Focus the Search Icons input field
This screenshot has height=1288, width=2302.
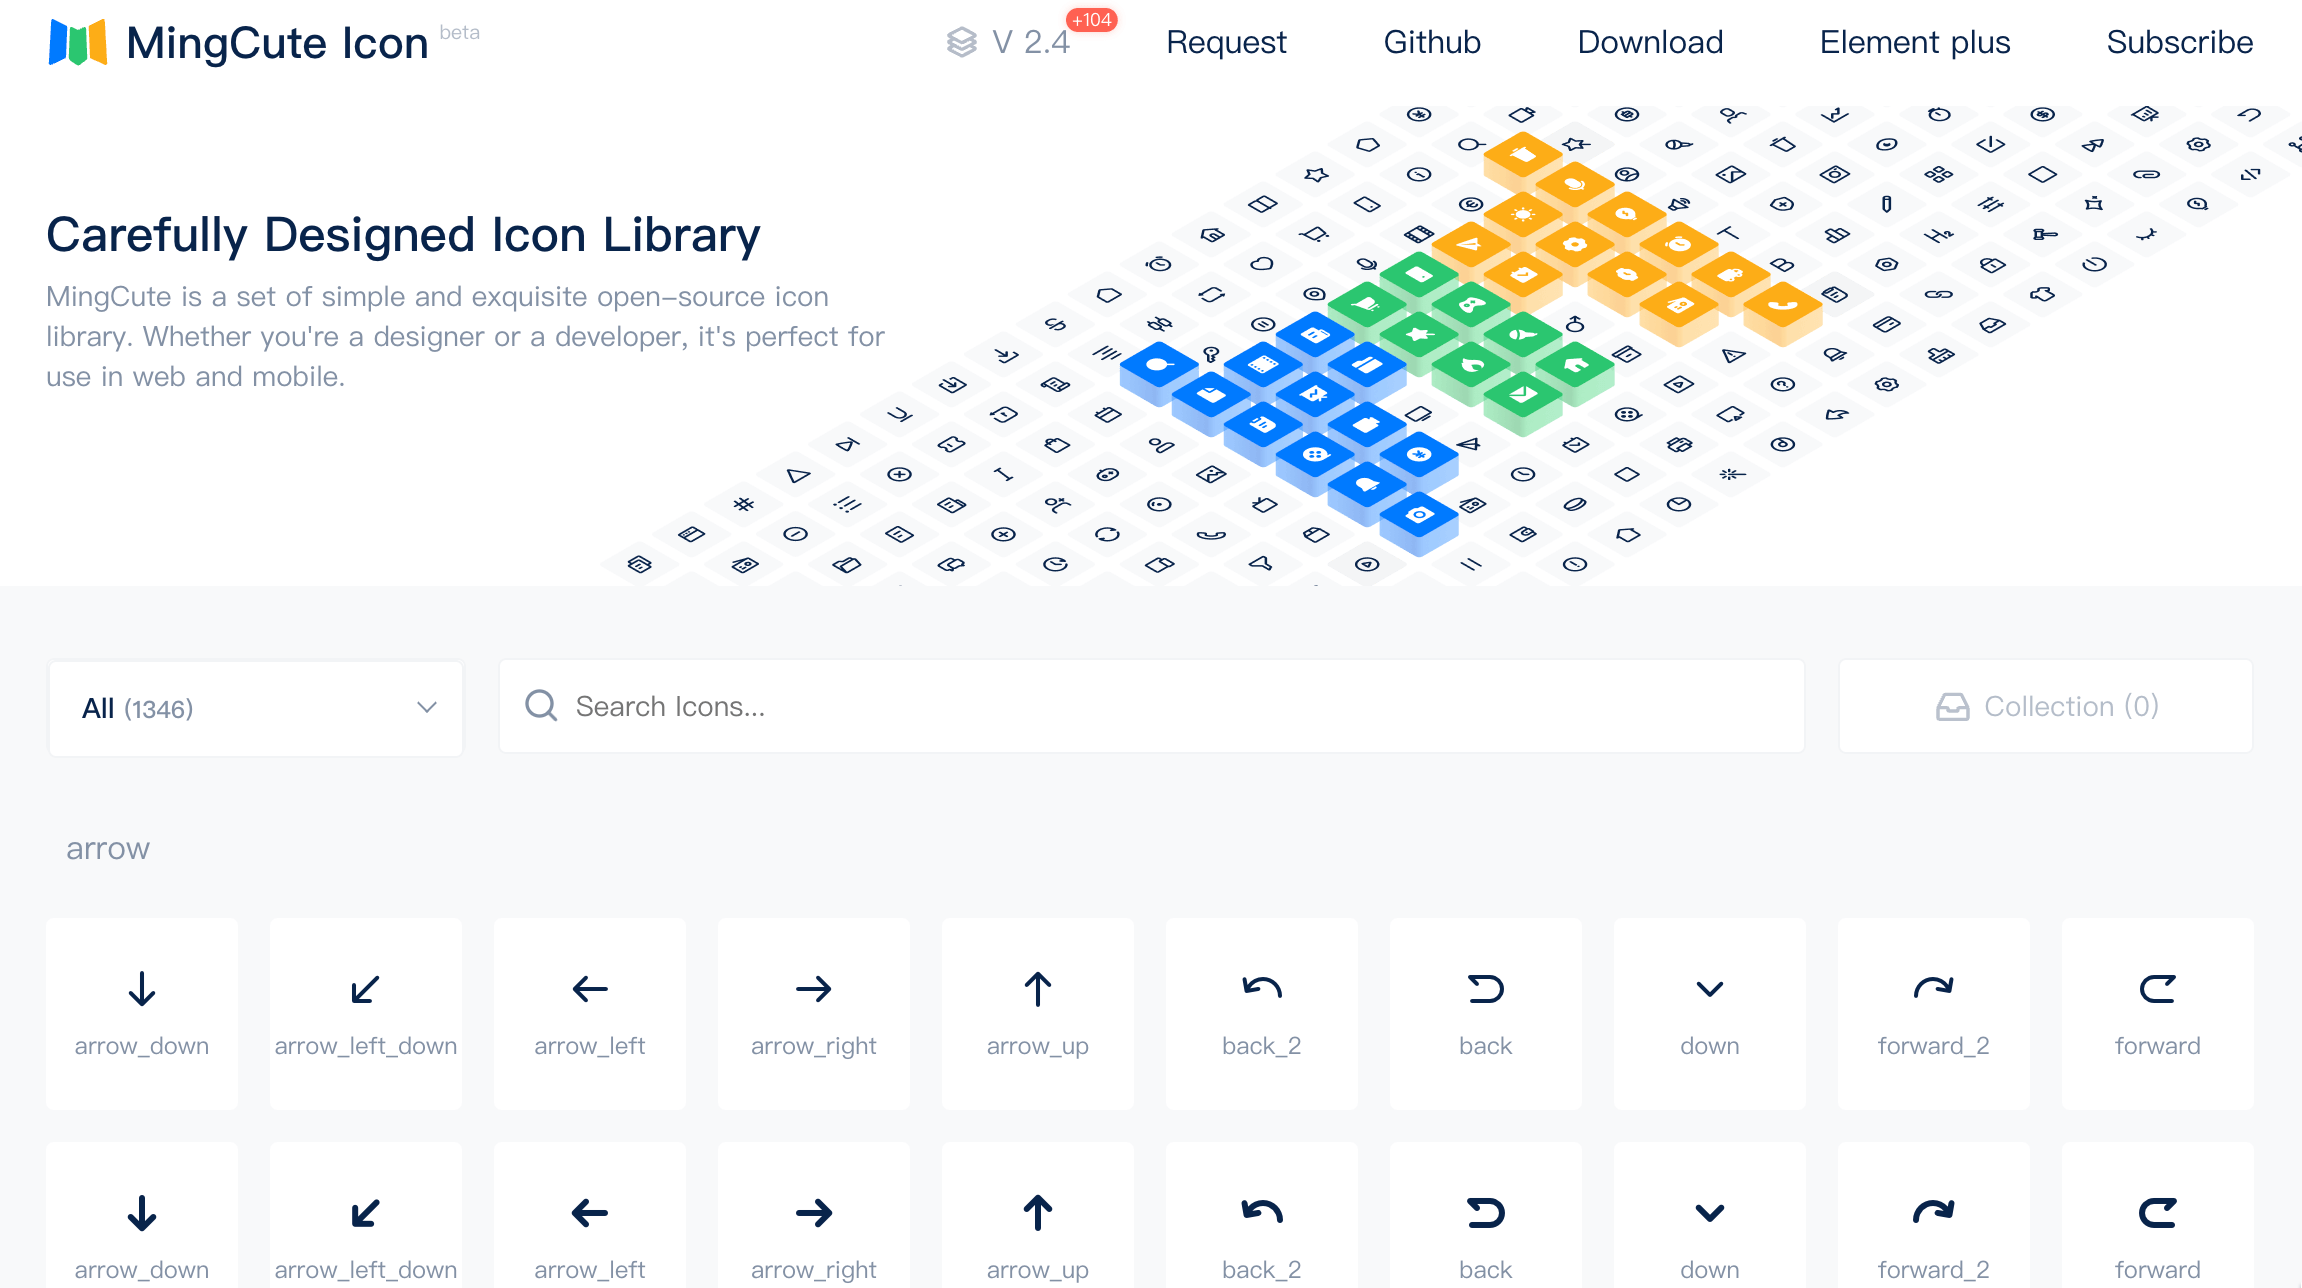[1152, 706]
